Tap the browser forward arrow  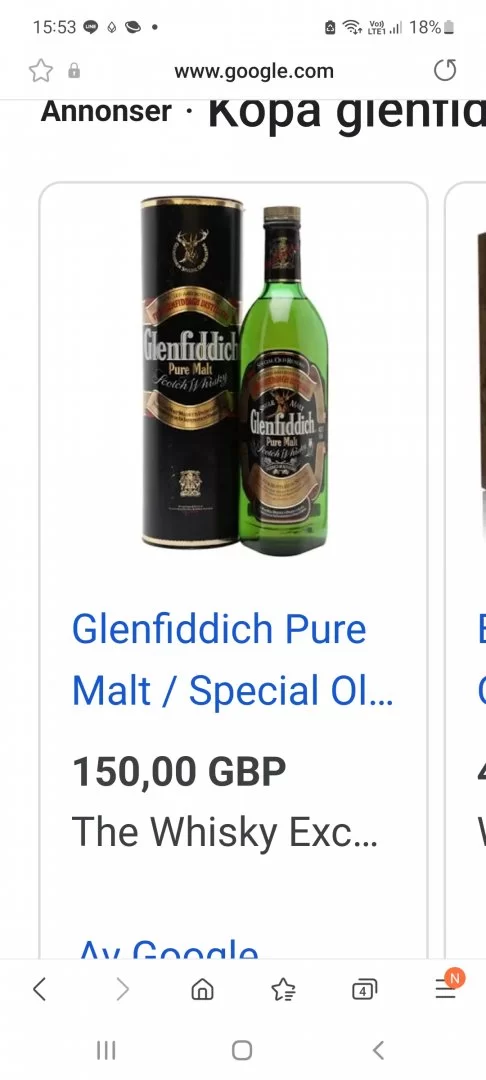coord(122,989)
